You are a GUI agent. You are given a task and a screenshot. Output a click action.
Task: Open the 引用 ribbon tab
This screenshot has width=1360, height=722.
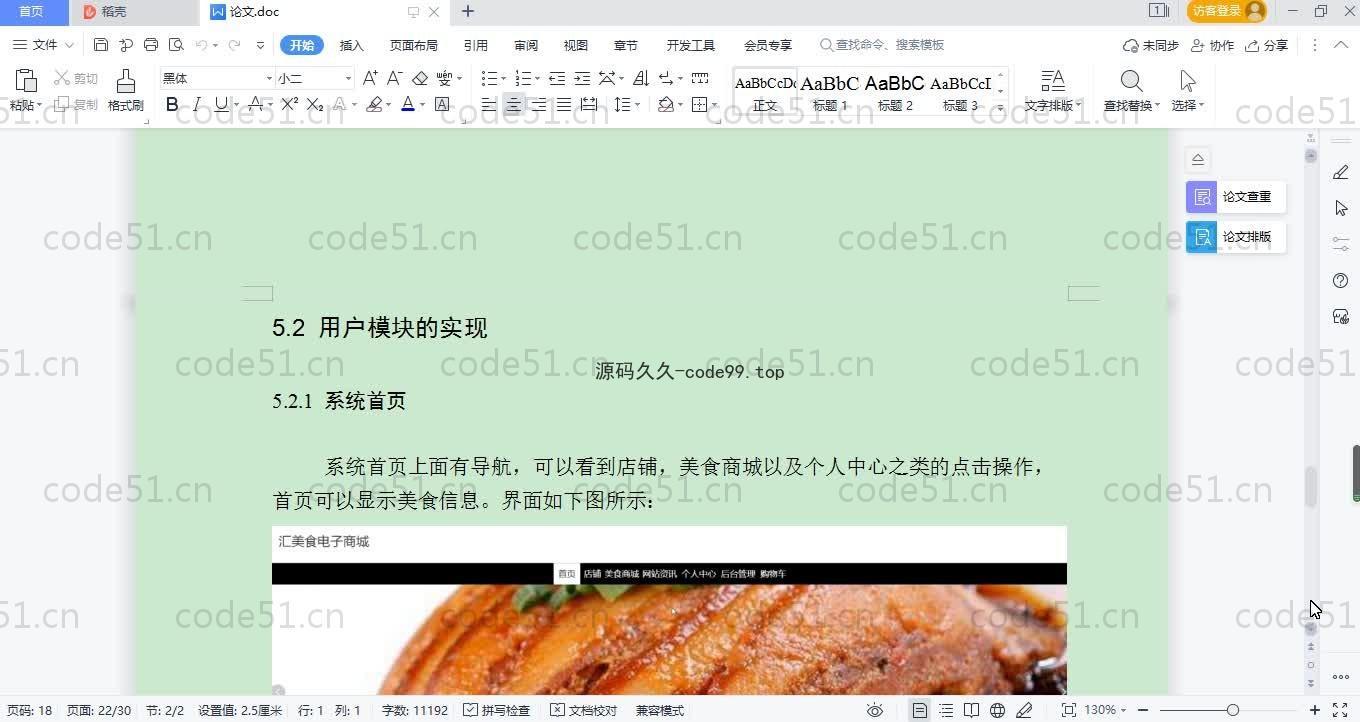(476, 45)
